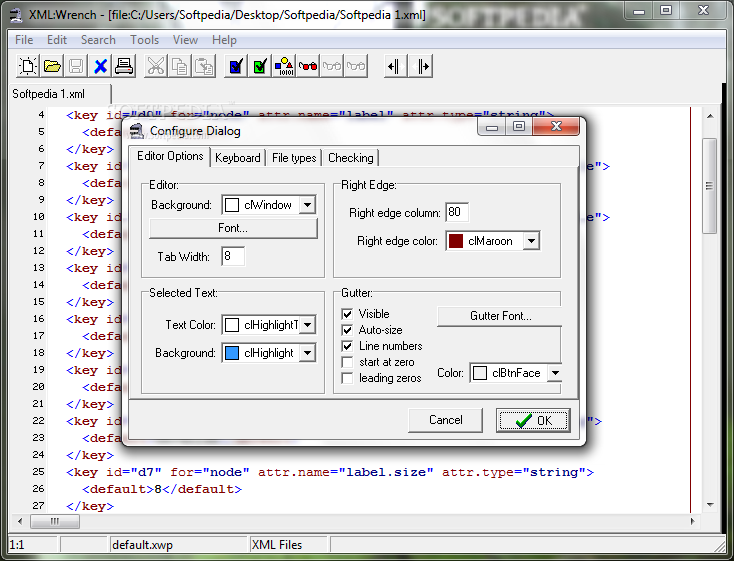Image resolution: width=734 pixels, height=561 pixels.
Task: Click the Cancel button
Action: coord(446,420)
